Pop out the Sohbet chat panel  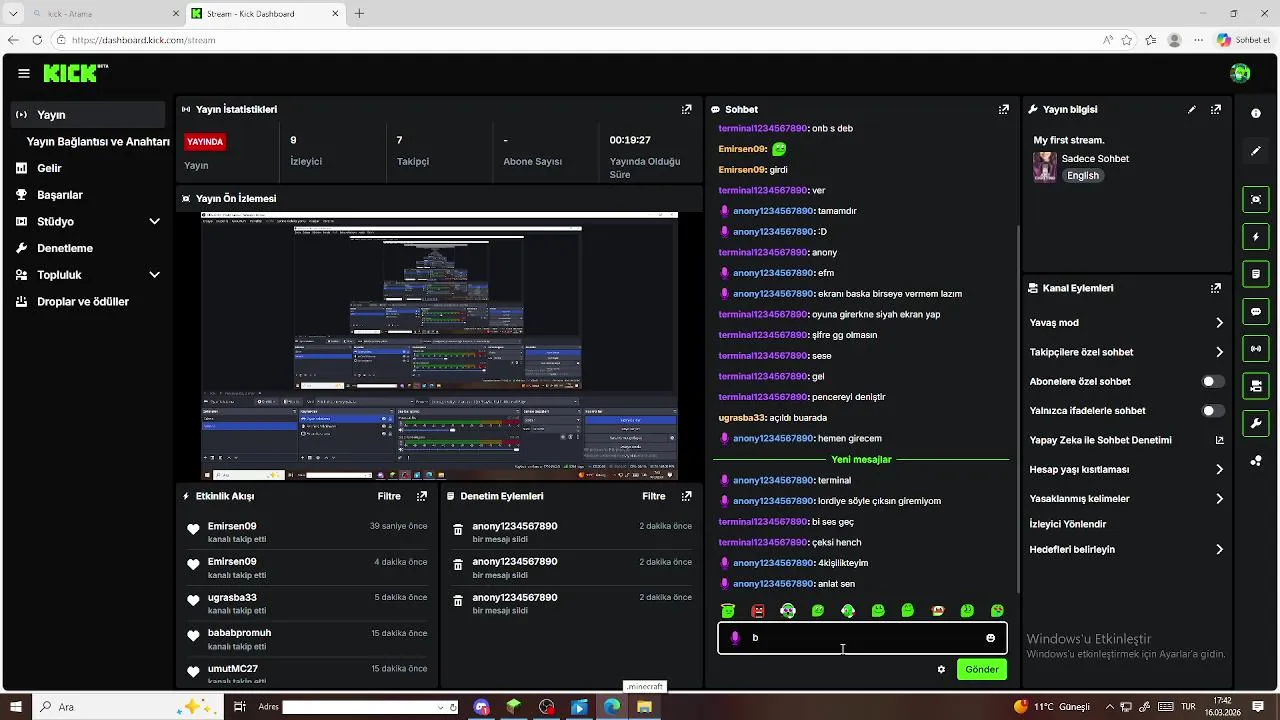coord(1003,109)
